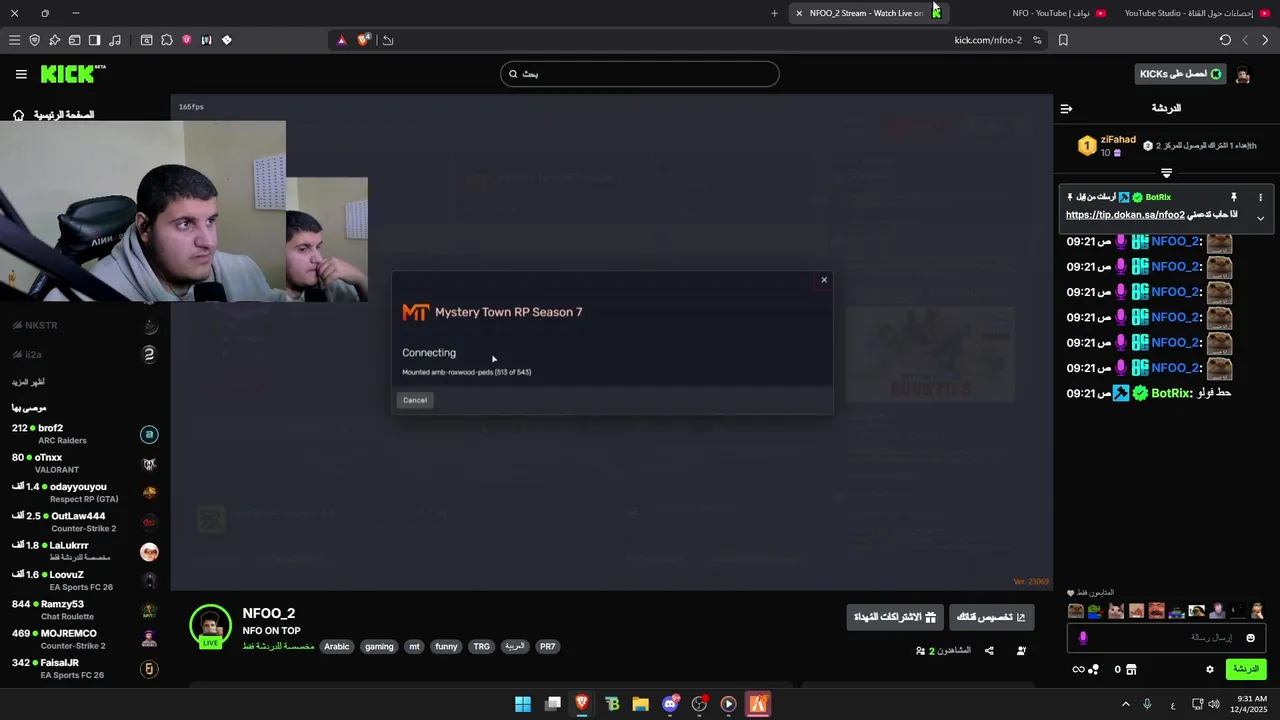Switch to the NFO YouTube tab
Image resolution: width=1280 pixels, height=720 pixels.
click(1058, 13)
